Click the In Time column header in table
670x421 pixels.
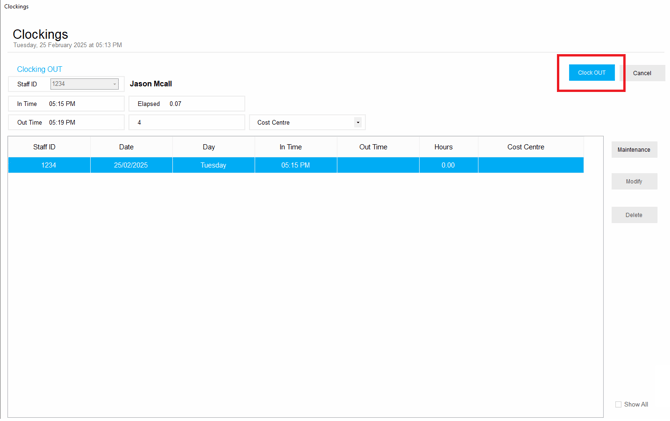click(291, 147)
